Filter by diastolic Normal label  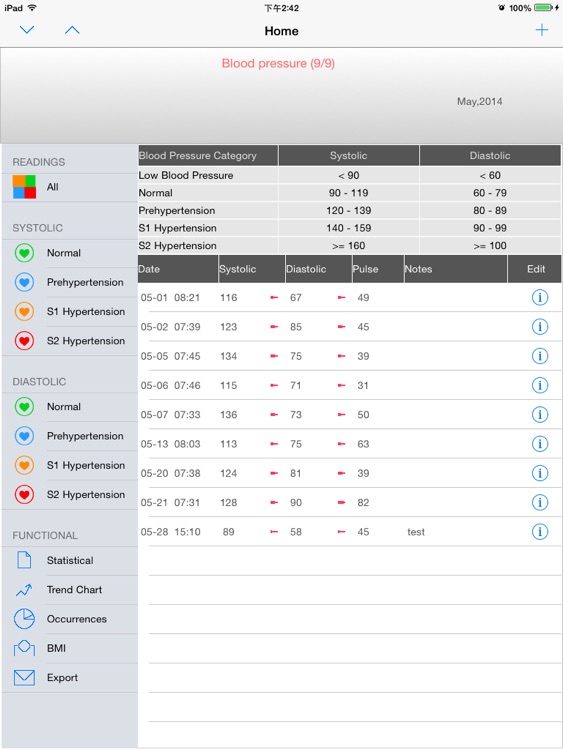[64, 407]
